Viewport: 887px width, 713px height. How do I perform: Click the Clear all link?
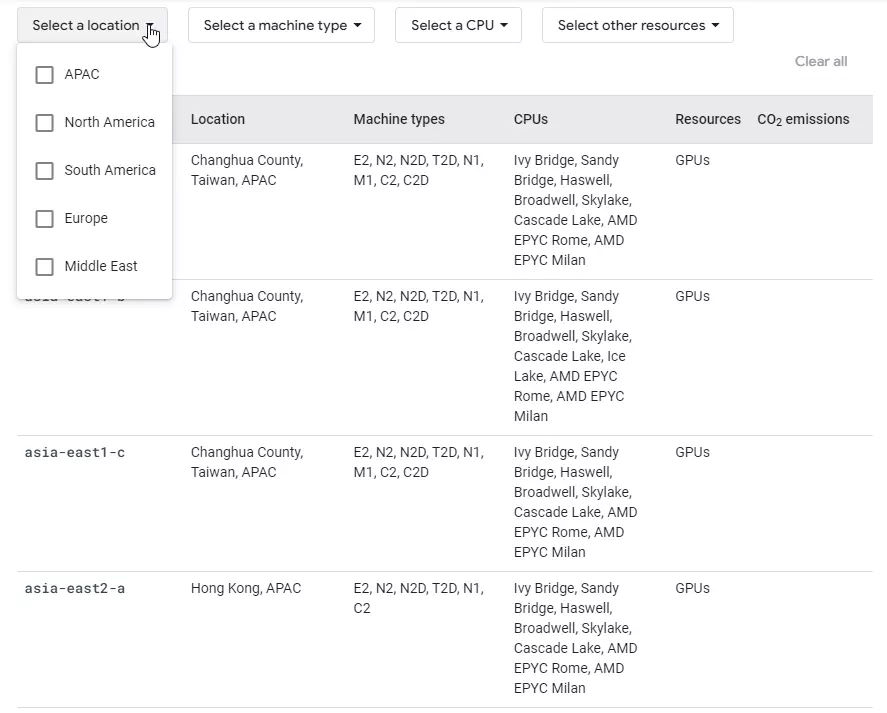pyautogui.click(x=820, y=61)
